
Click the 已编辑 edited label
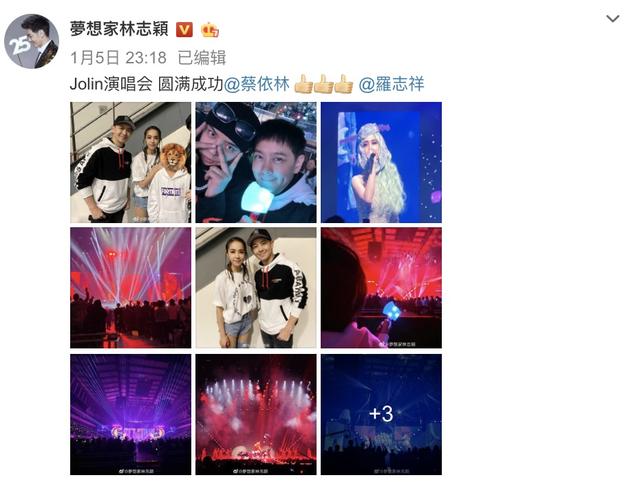tap(202, 58)
